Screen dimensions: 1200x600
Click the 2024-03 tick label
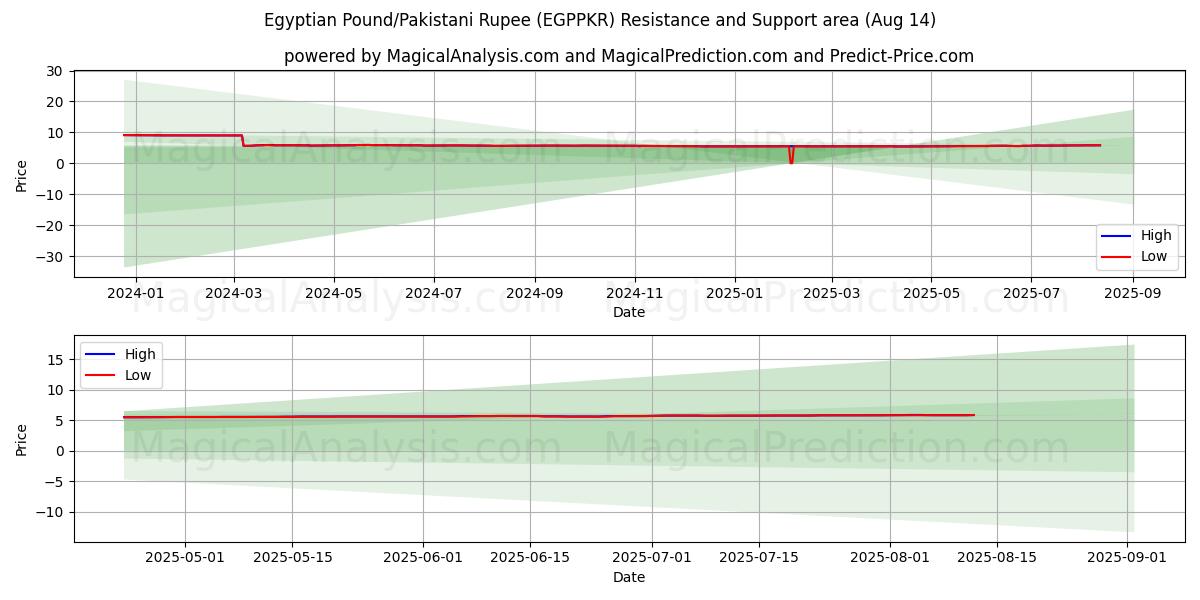pos(233,293)
